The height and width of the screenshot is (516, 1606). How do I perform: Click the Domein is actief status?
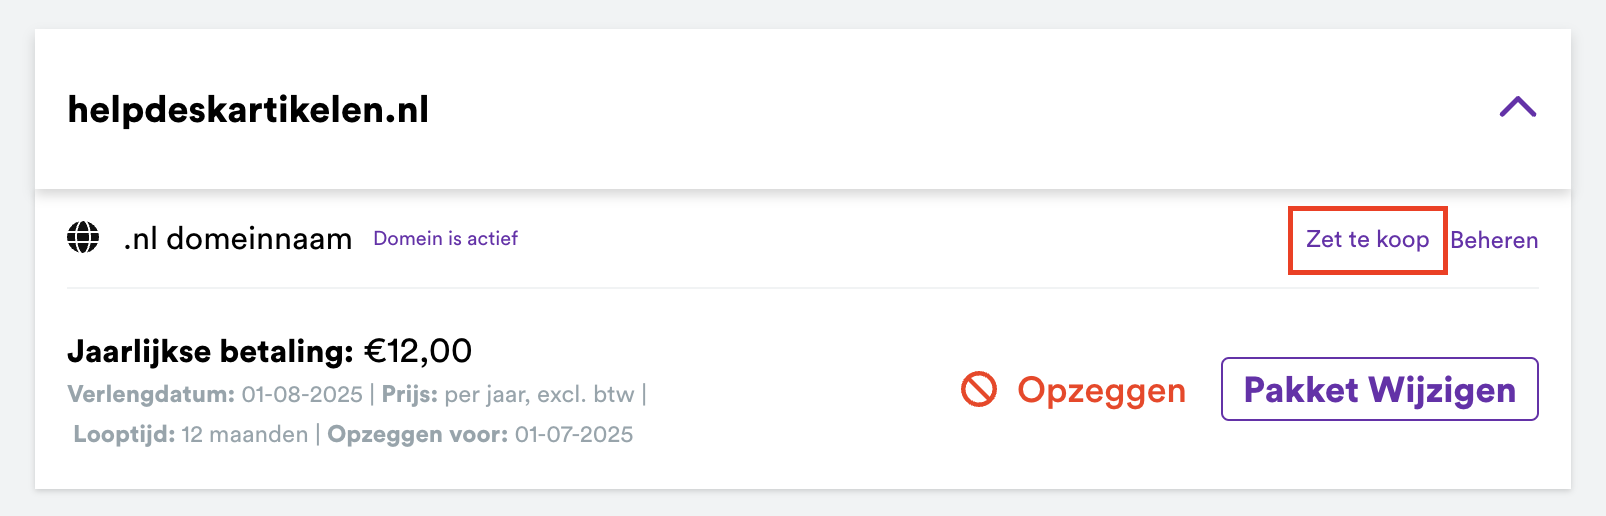coord(445,239)
